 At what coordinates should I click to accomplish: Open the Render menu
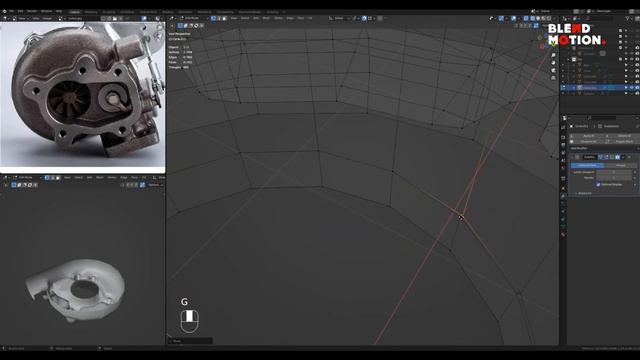(x=32, y=11)
